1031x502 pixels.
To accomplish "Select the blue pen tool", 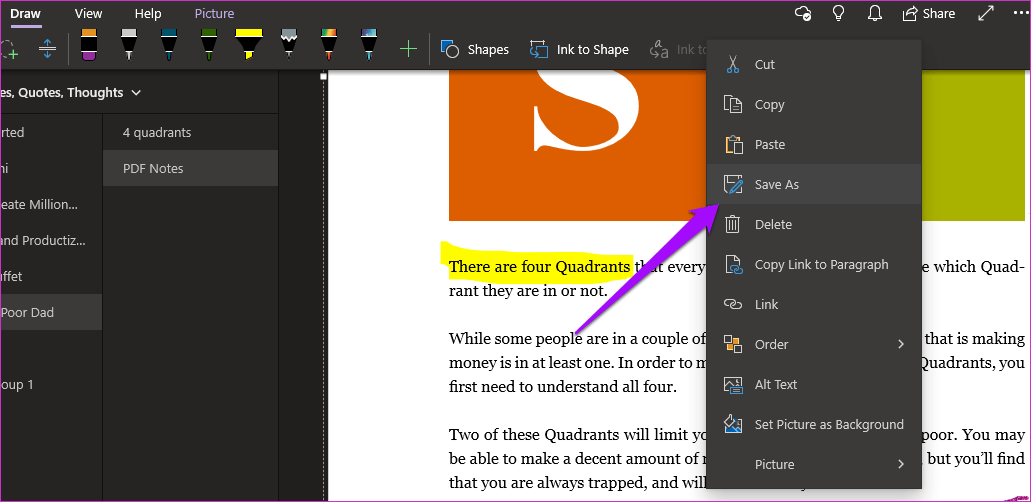I will point(169,45).
